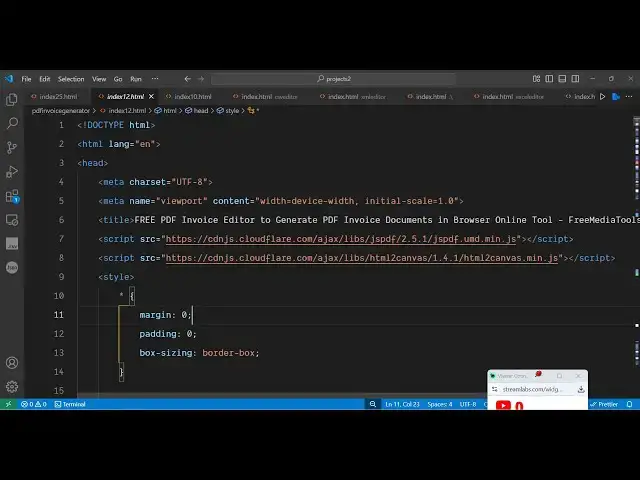Viewport: 640px width, 480px height.
Task: Open jspdf.umd.min.js CDN link
Action: pyautogui.click(x=341, y=239)
